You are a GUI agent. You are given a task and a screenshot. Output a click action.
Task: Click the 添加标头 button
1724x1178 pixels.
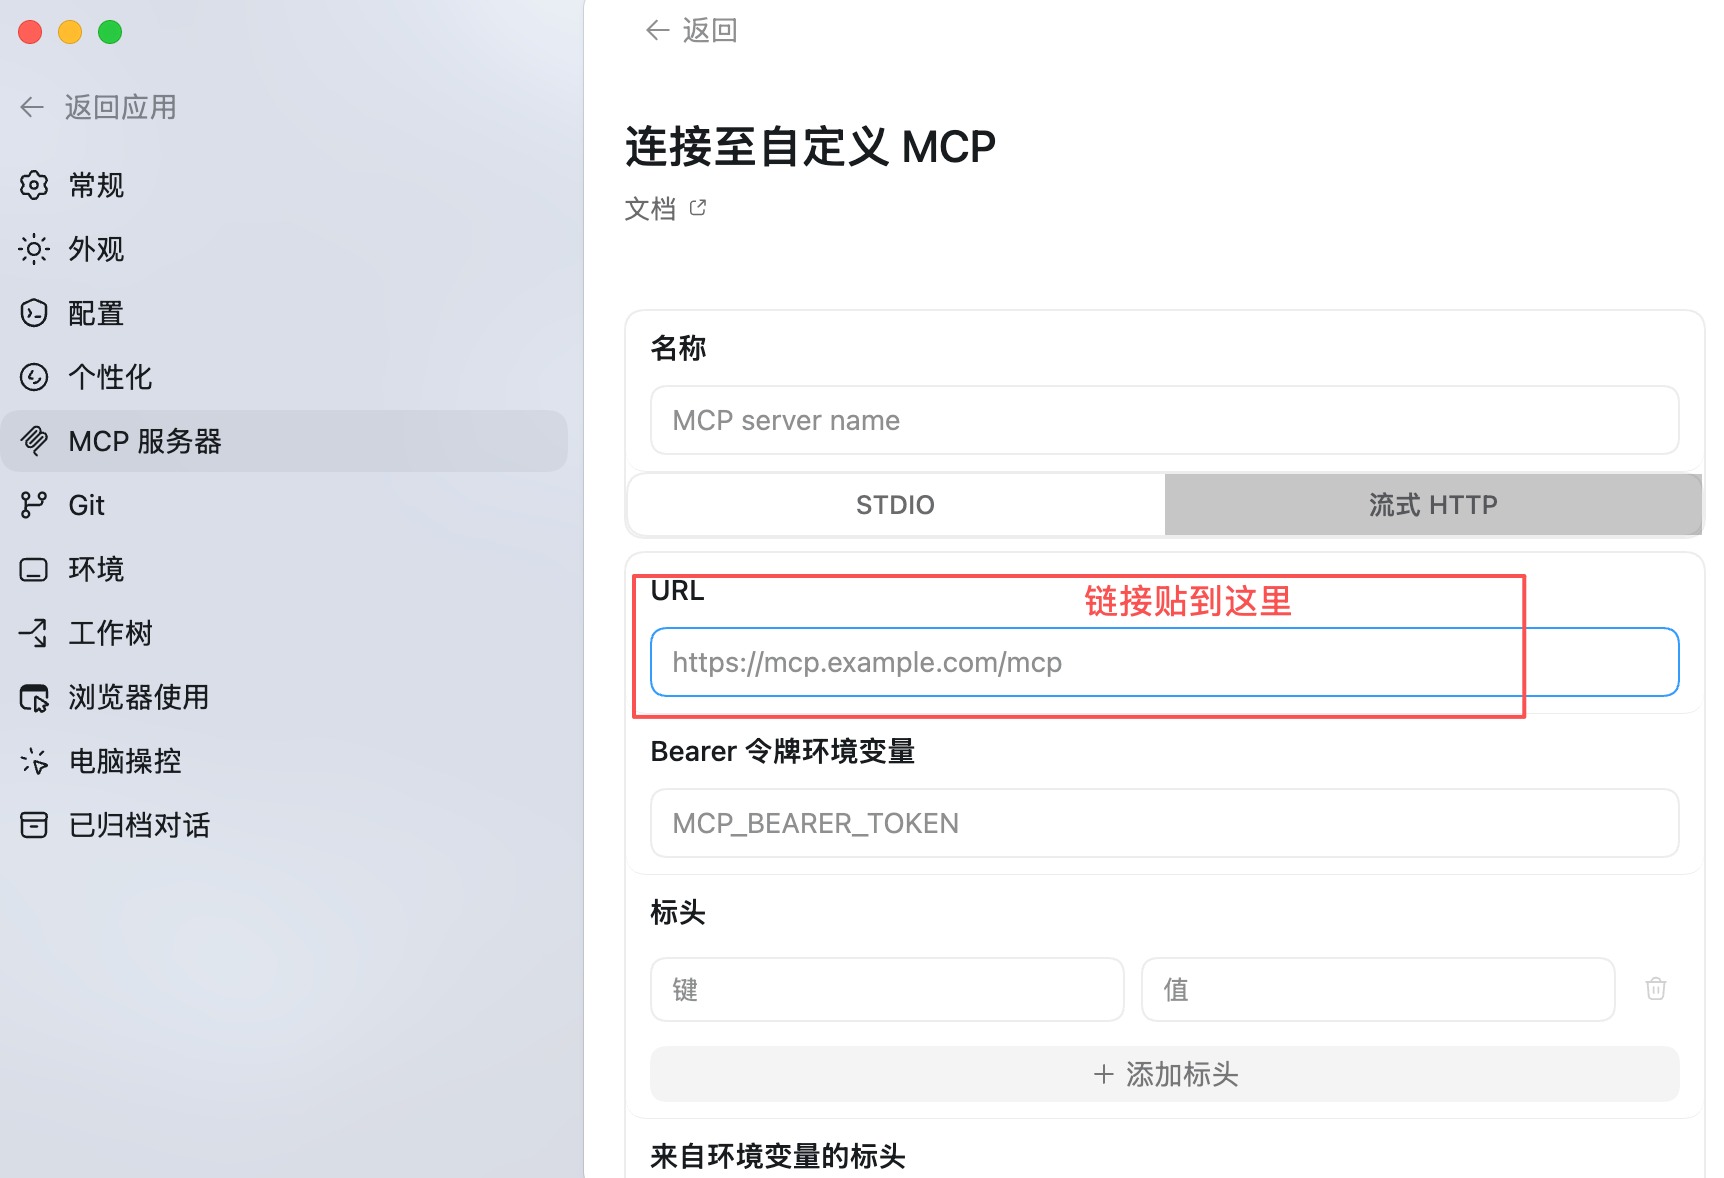[1165, 1074]
